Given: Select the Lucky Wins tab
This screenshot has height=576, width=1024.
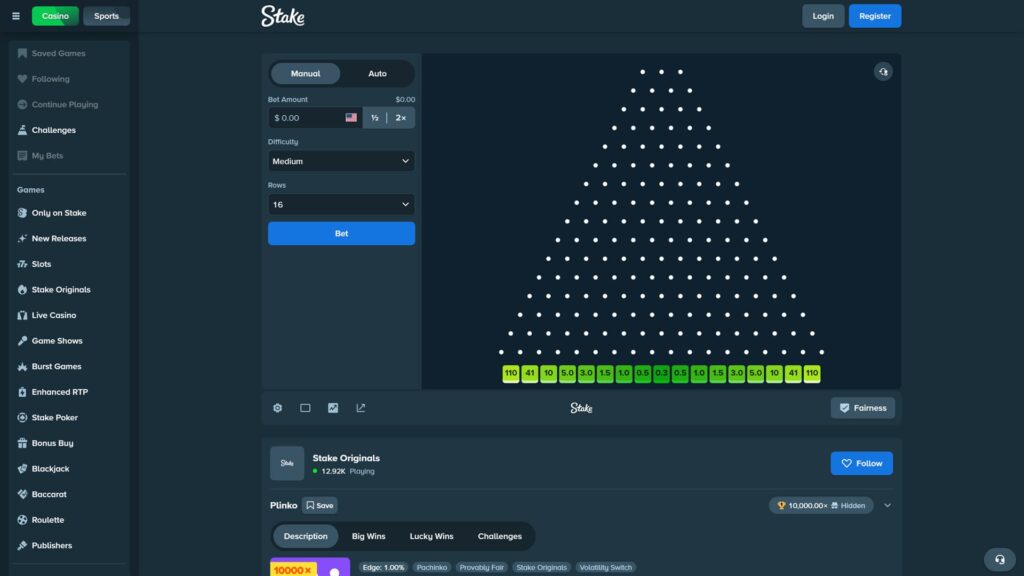Looking at the screenshot, I should (x=432, y=536).
